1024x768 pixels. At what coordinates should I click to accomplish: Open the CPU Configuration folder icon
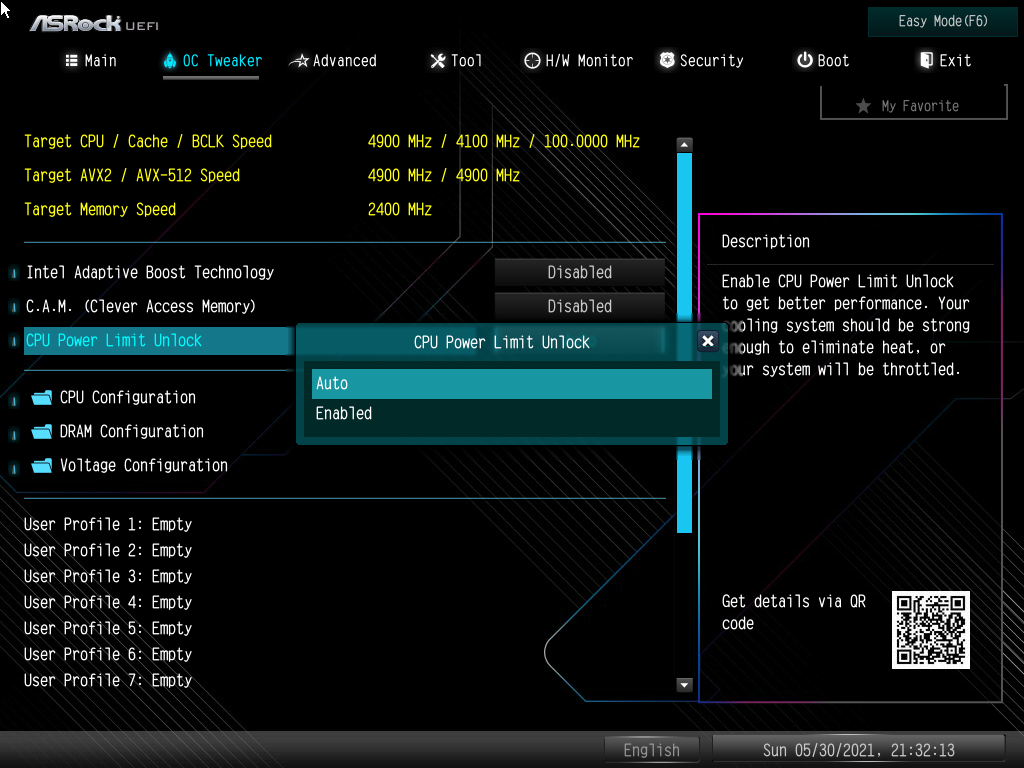tap(41, 398)
